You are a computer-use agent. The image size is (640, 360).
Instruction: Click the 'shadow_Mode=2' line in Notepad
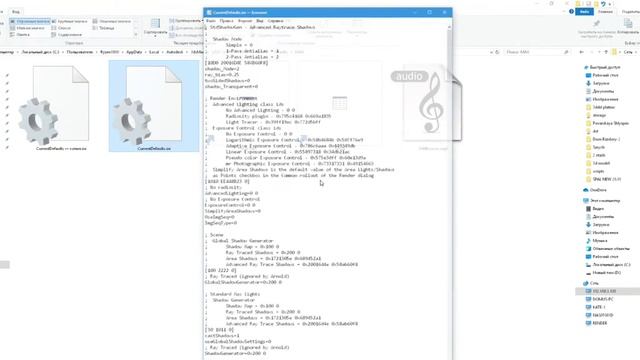[x=222, y=69]
